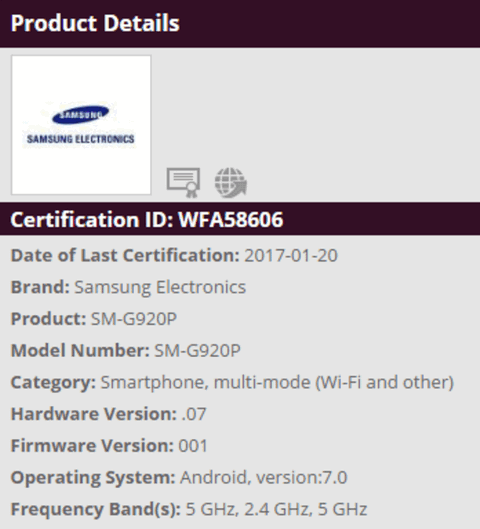
Task: Click Certification ID WFA58606 heading
Action: point(147,219)
